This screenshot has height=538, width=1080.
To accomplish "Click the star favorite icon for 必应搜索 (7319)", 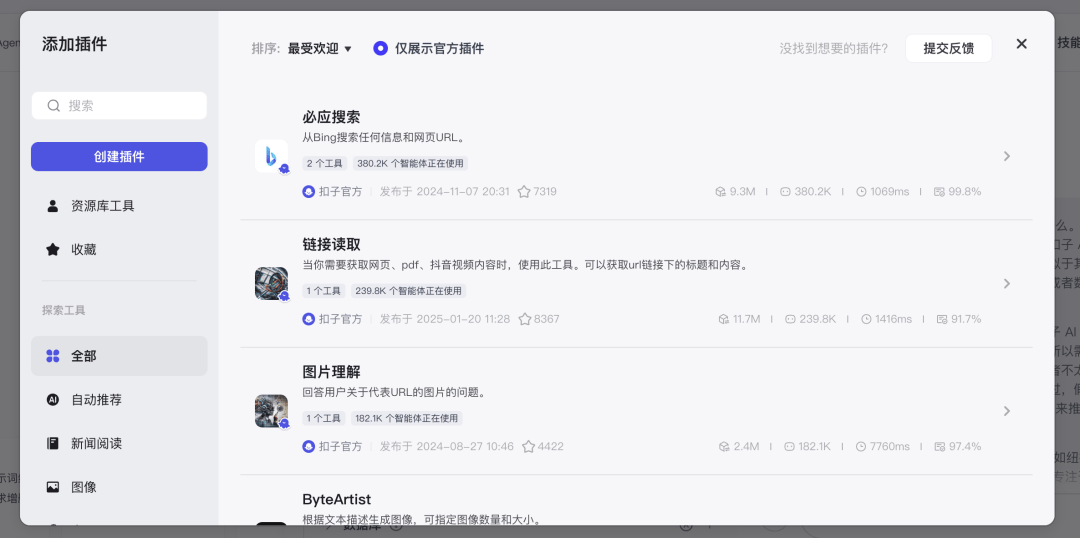I will [524, 192].
